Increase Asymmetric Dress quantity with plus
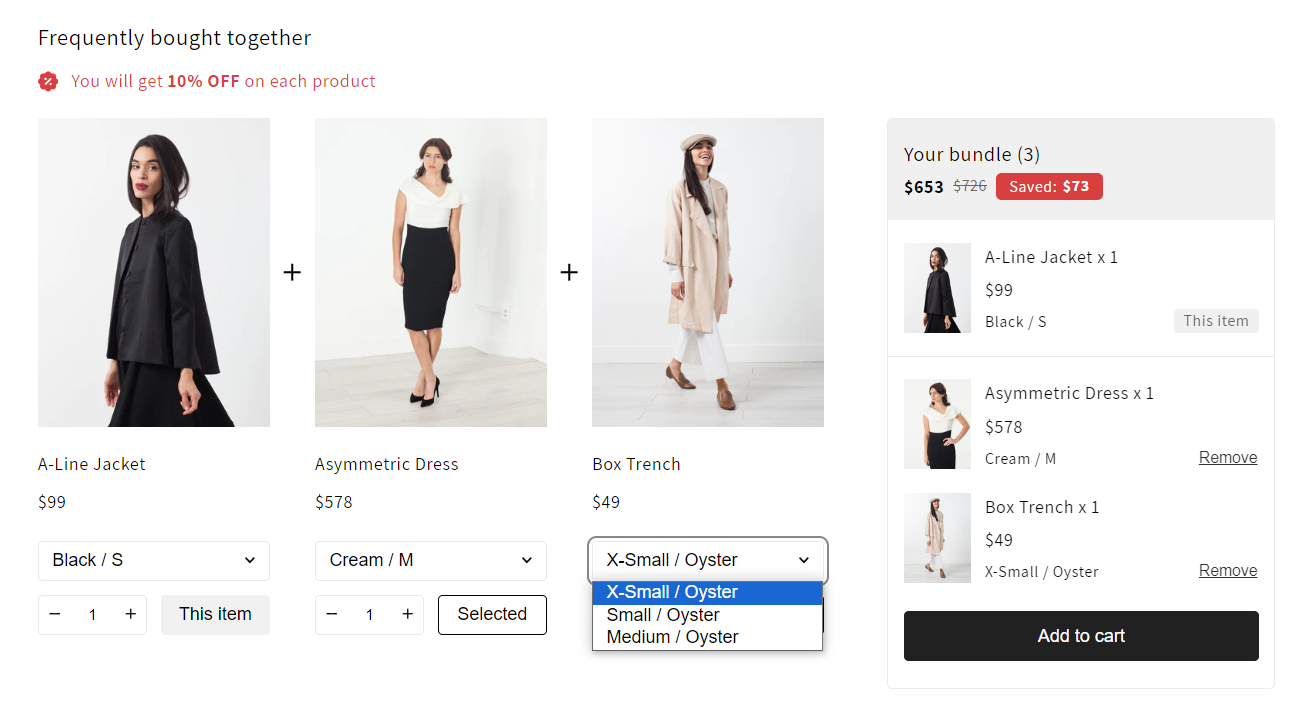 coord(407,614)
